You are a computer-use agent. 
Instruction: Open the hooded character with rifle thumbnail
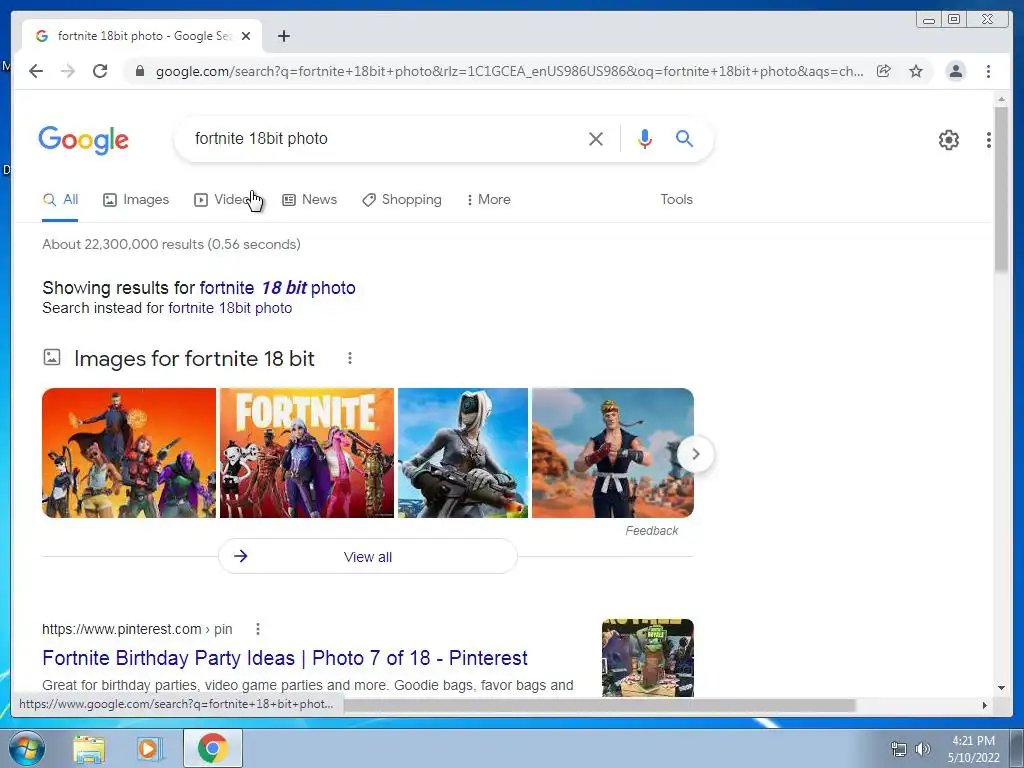coord(463,453)
